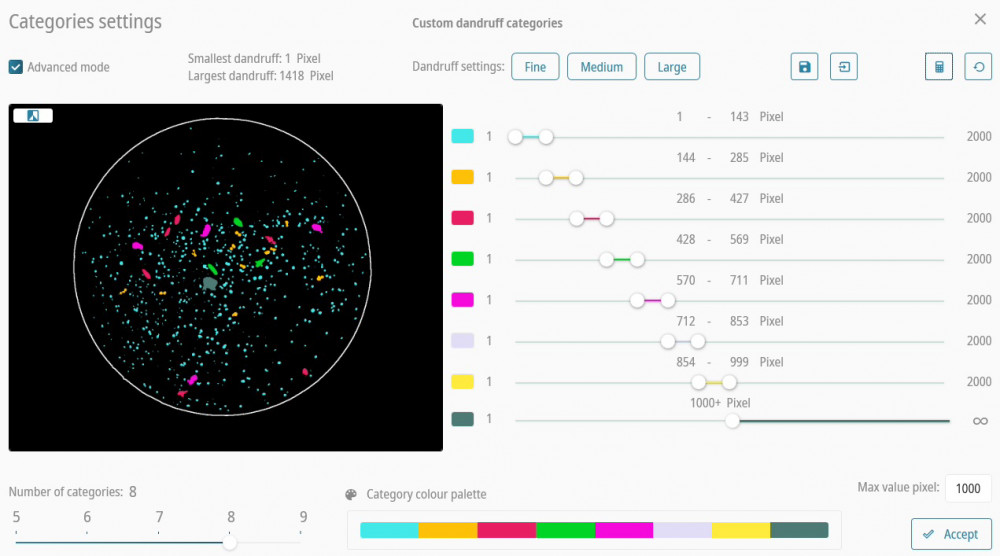Viewport: 1000px width, 556px height.
Task: Click the calculator icon button
Action: coord(938,67)
